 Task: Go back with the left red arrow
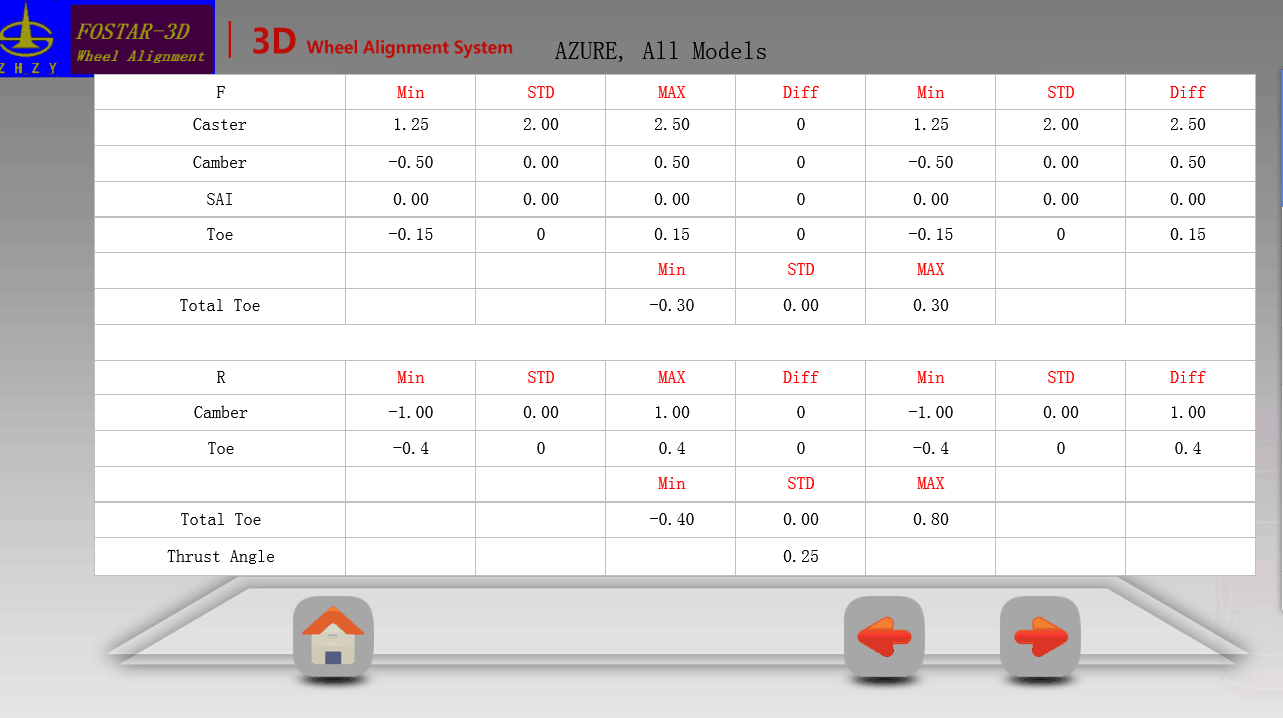tap(884, 636)
